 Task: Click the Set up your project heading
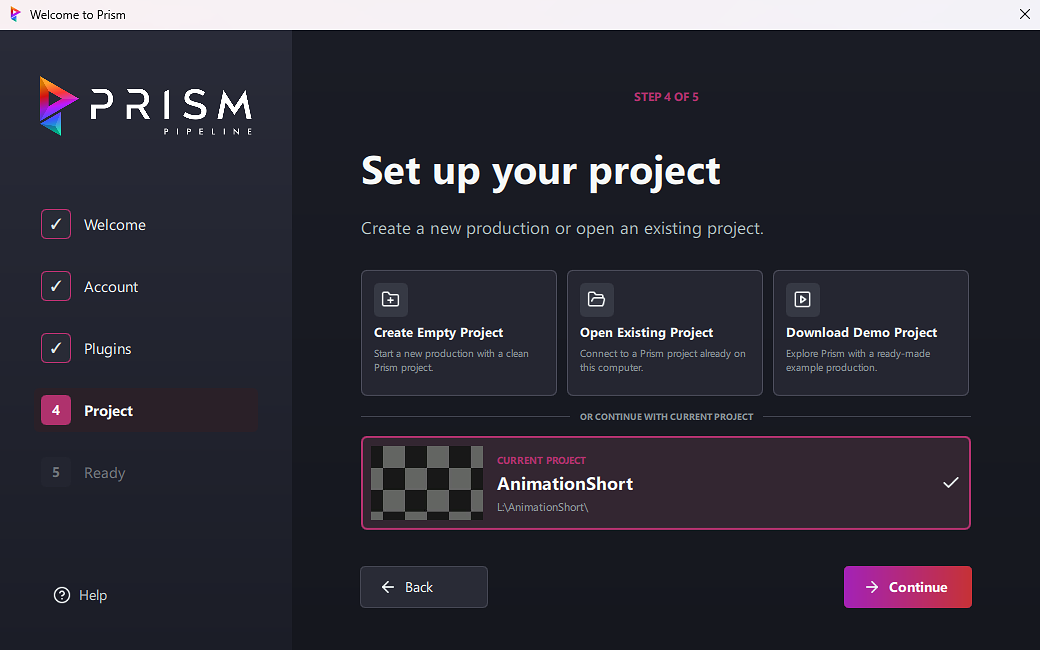541,171
